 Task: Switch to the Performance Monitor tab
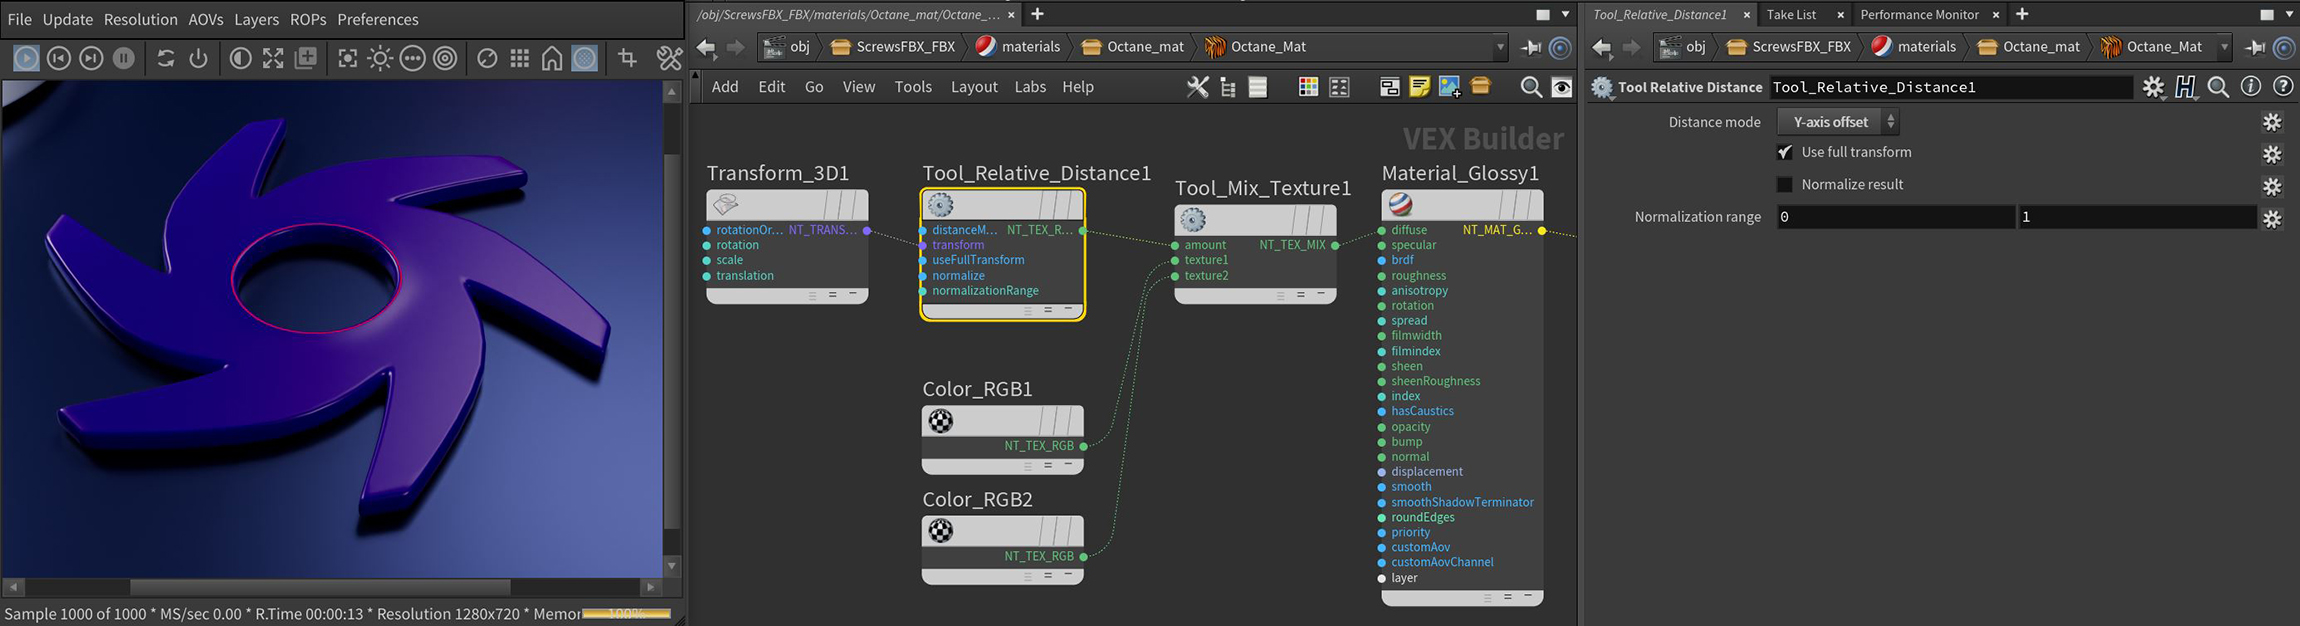pos(1919,14)
